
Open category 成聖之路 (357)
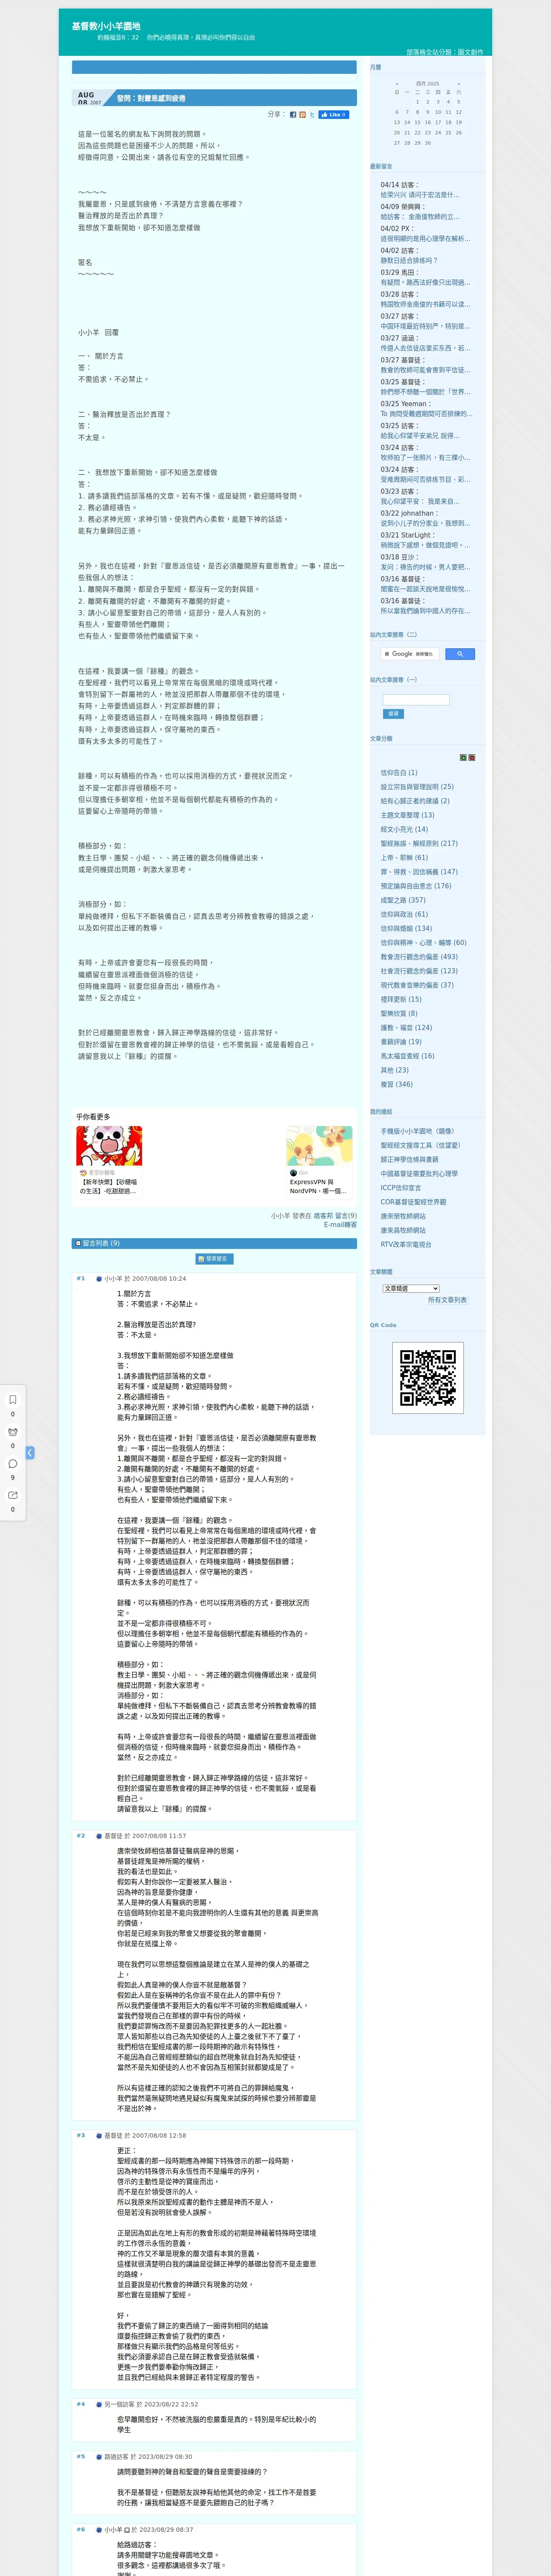tap(403, 900)
